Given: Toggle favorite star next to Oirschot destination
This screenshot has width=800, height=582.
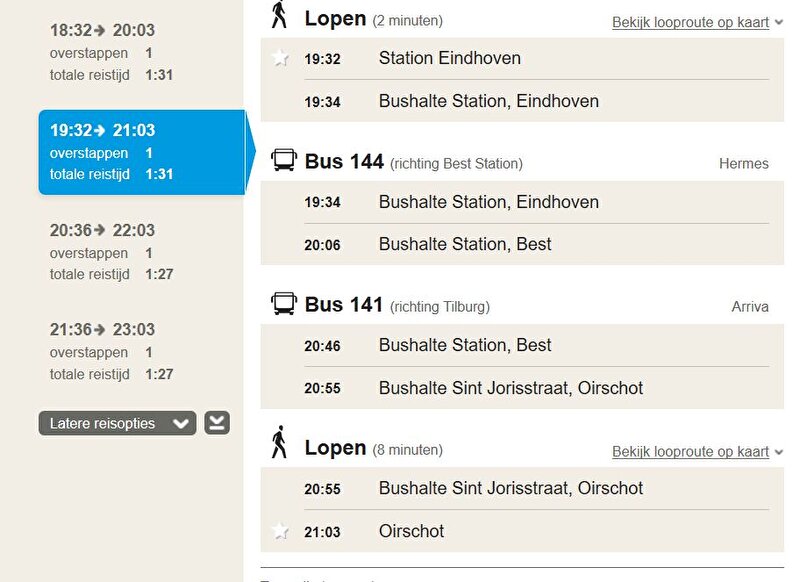Looking at the screenshot, I should pos(281,532).
